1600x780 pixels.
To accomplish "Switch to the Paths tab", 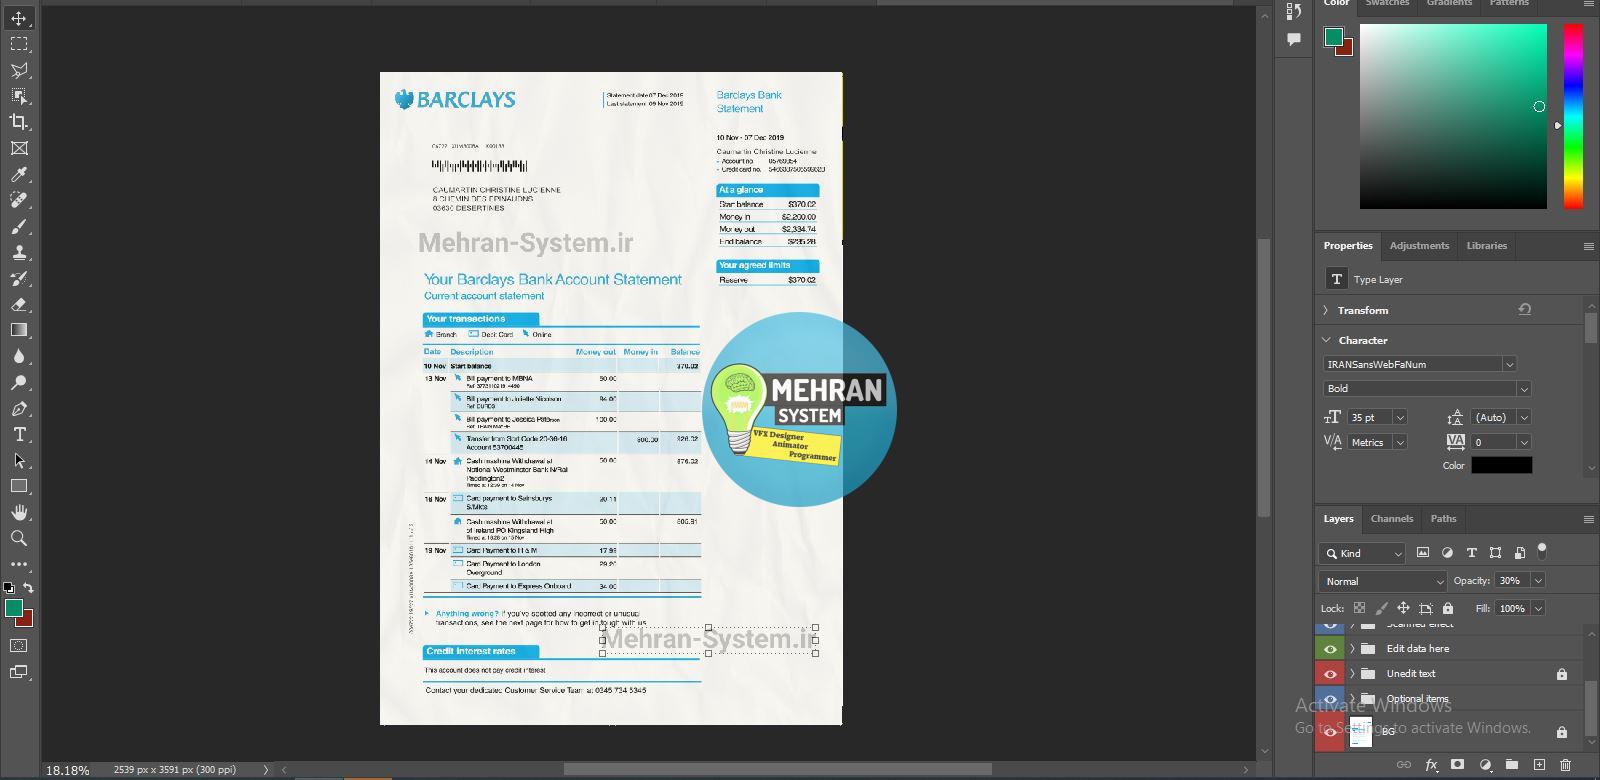I will (1443, 518).
